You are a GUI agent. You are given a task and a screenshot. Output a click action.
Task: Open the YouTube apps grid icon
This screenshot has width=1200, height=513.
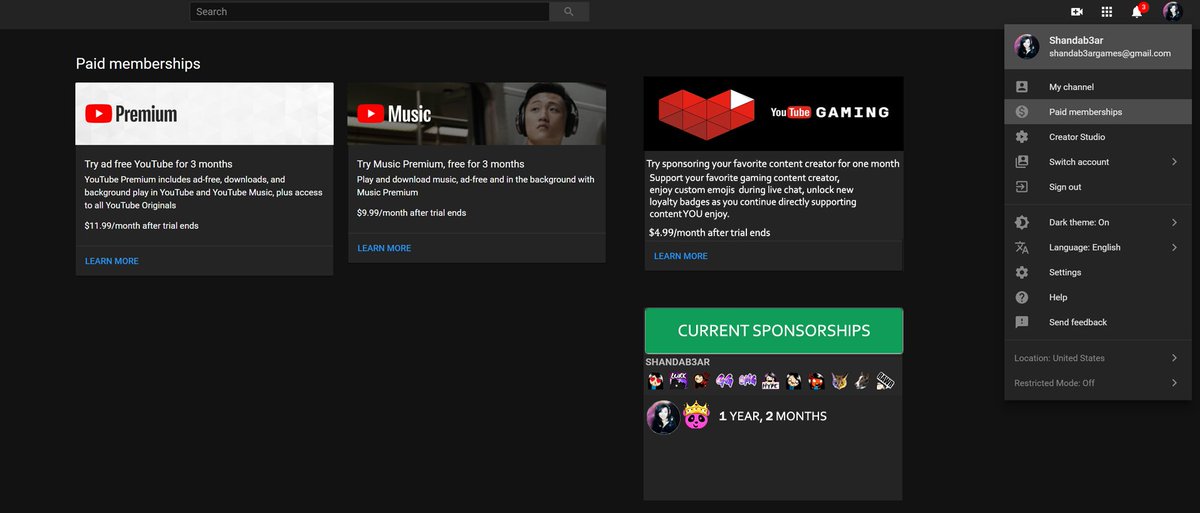[1107, 12]
